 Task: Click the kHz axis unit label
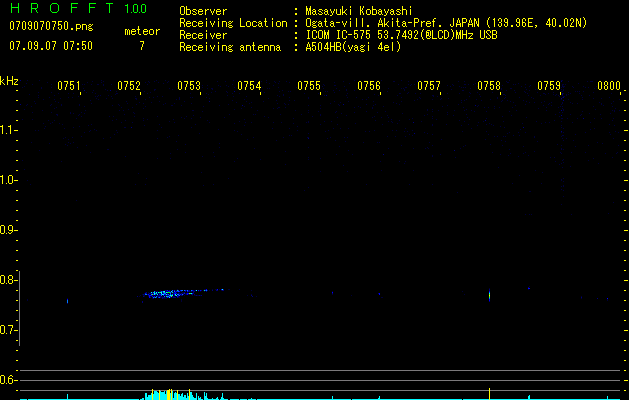9,81
